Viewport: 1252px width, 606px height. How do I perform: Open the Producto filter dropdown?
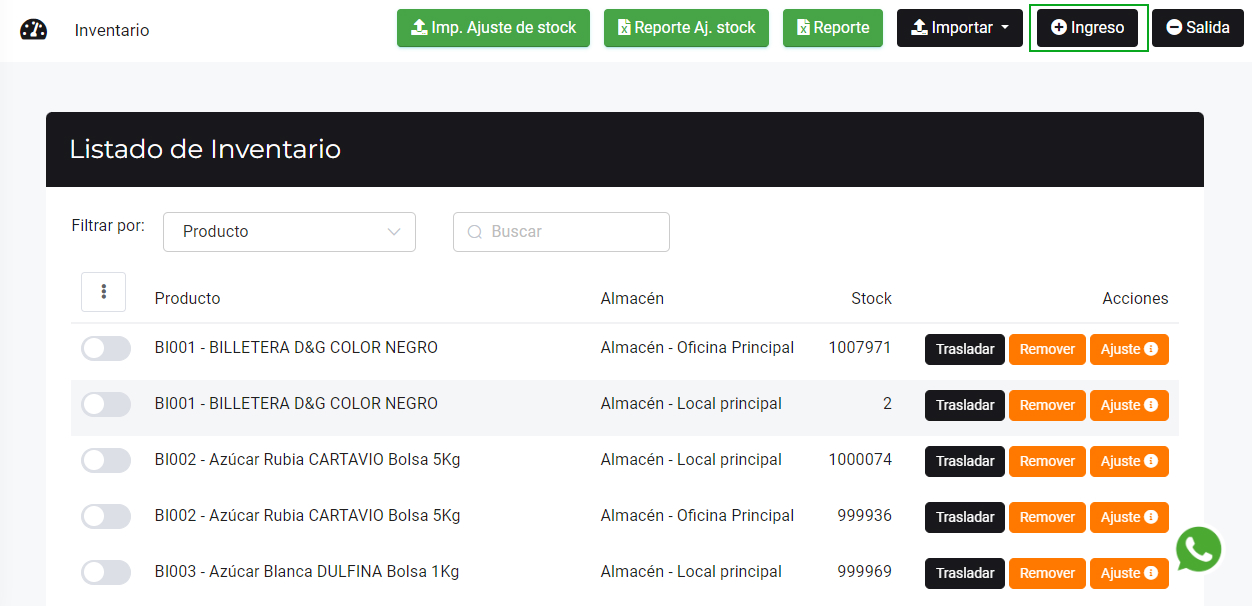[x=289, y=232]
